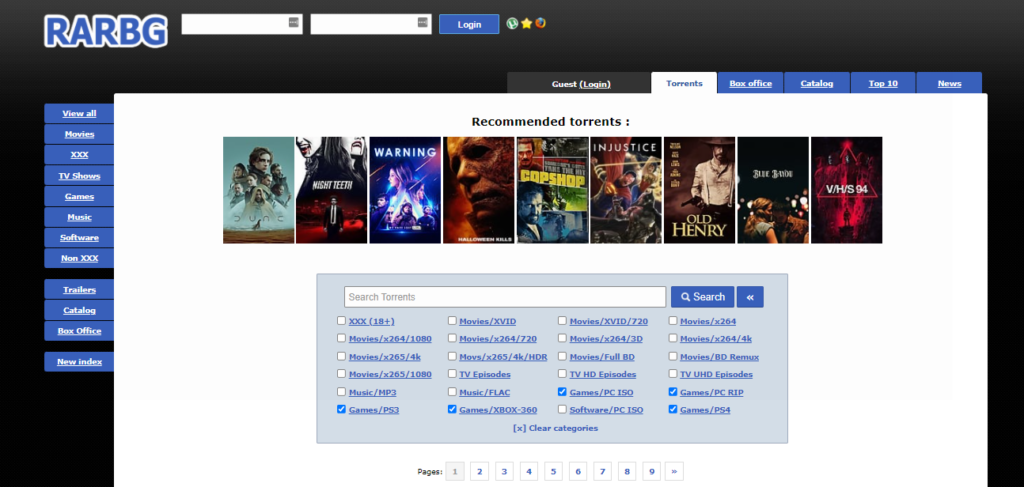This screenshot has height=487, width=1024.
Task: Check the TV Episodes checkbox
Action: pos(452,374)
